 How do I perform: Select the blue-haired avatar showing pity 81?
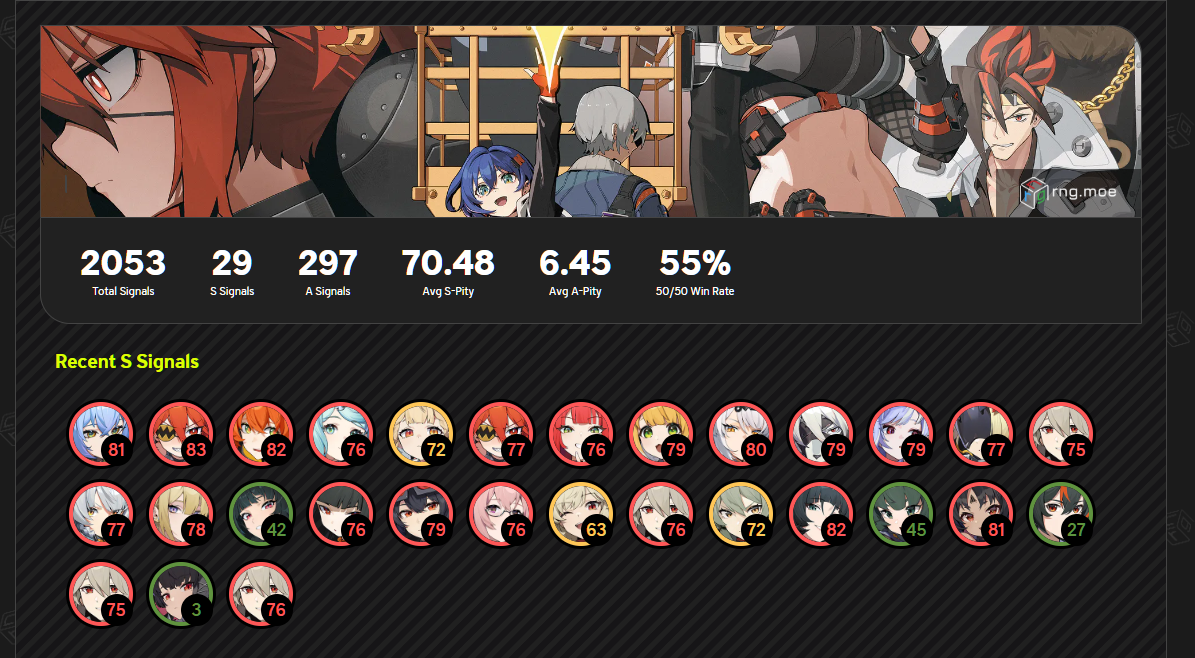[101, 435]
